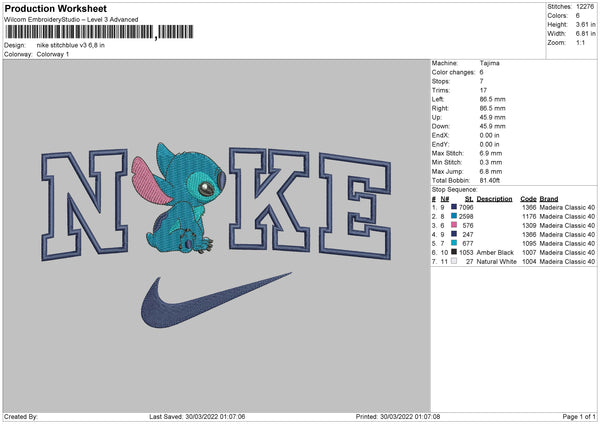
Task: Click the 'Colorway 1' text
Action: (x=53, y=54)
